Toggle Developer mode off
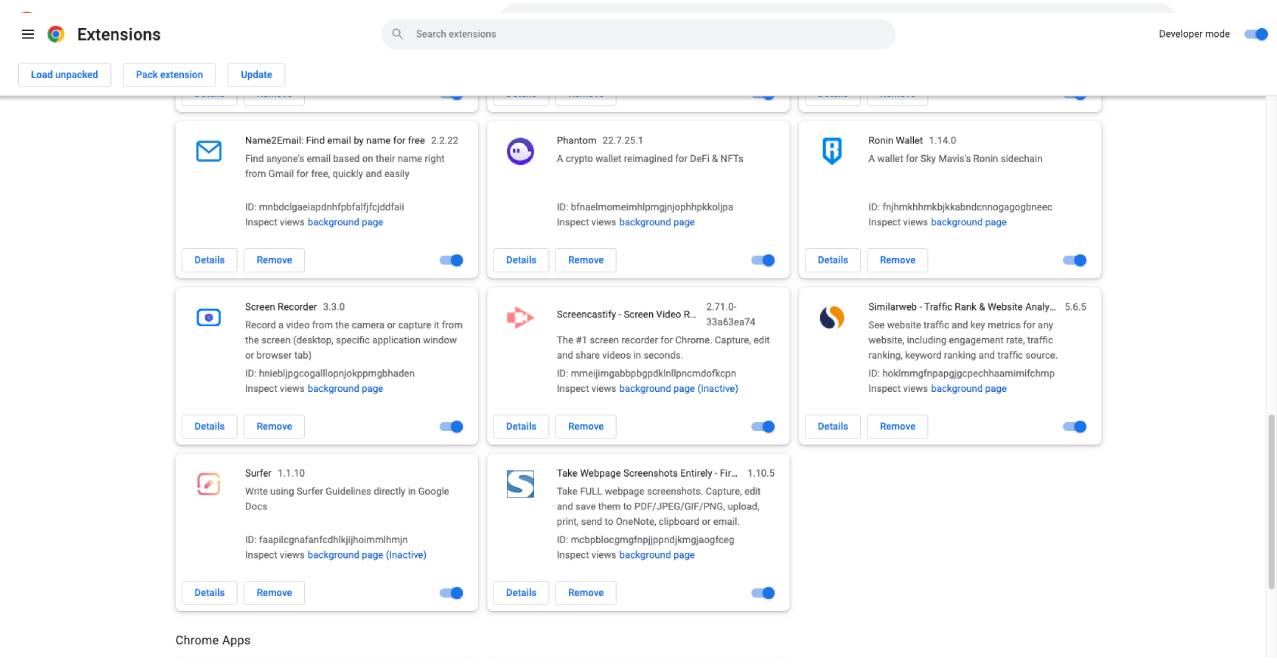 click(1255, 34)
